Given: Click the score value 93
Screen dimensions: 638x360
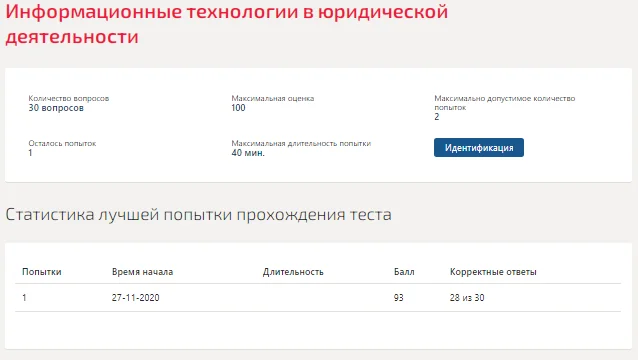Looking at the screenshot, I should point(398,298).
